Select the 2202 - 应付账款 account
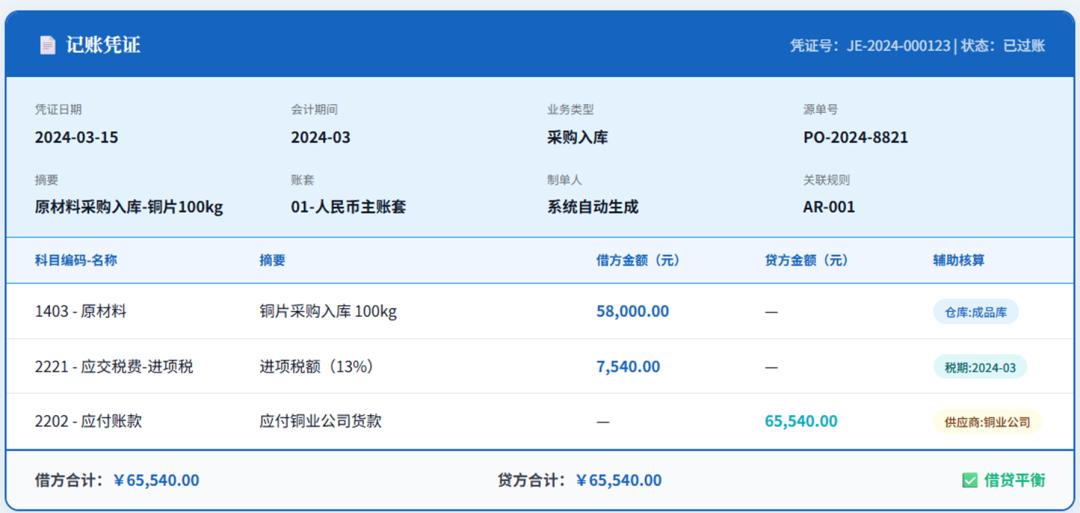 click(88, 421)
